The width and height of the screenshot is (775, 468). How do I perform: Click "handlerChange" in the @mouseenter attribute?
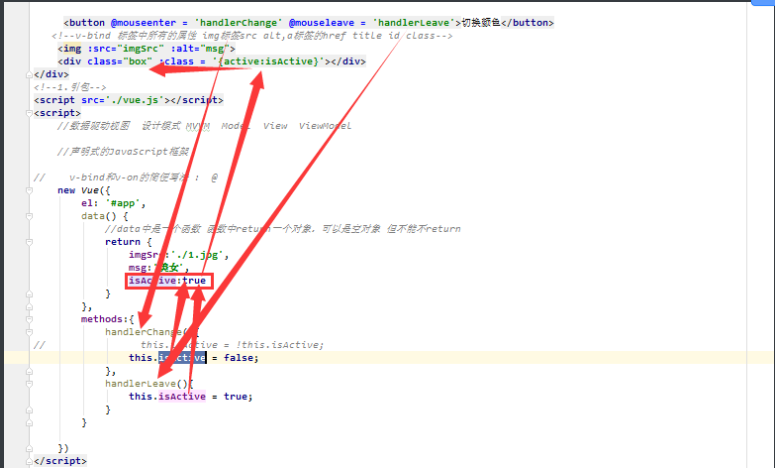click(x=238, y=23)
